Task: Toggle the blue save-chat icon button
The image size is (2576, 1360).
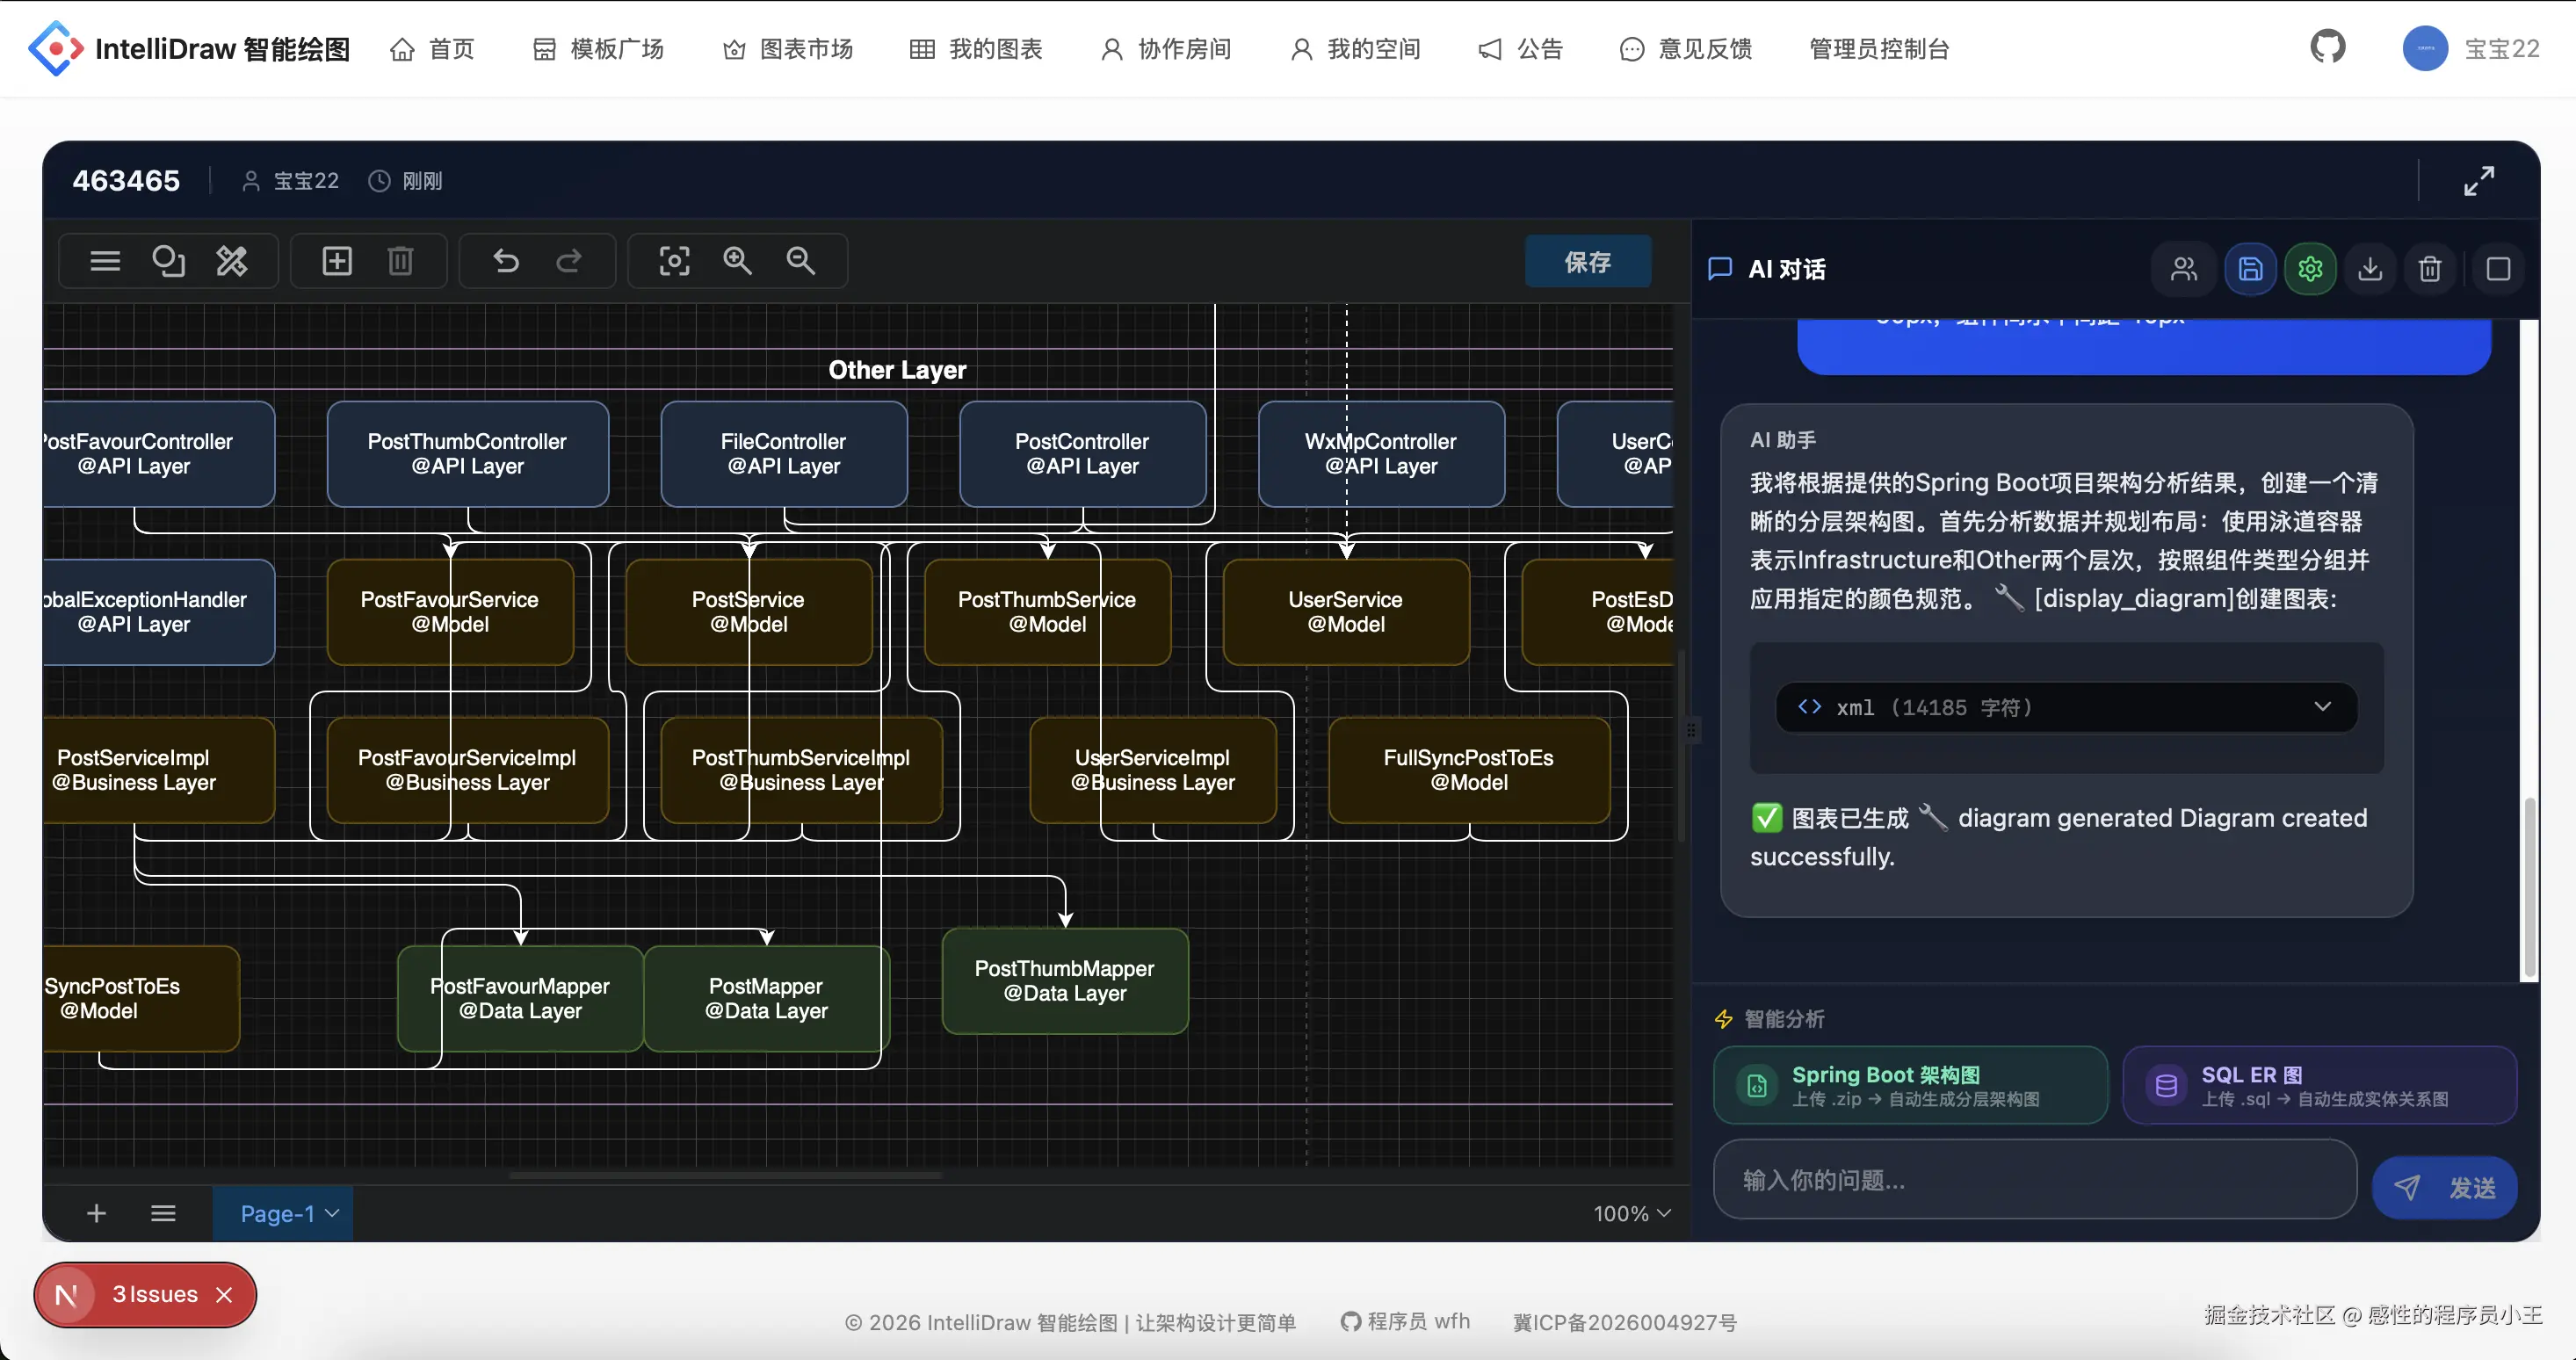Action: pos(2250,269)
